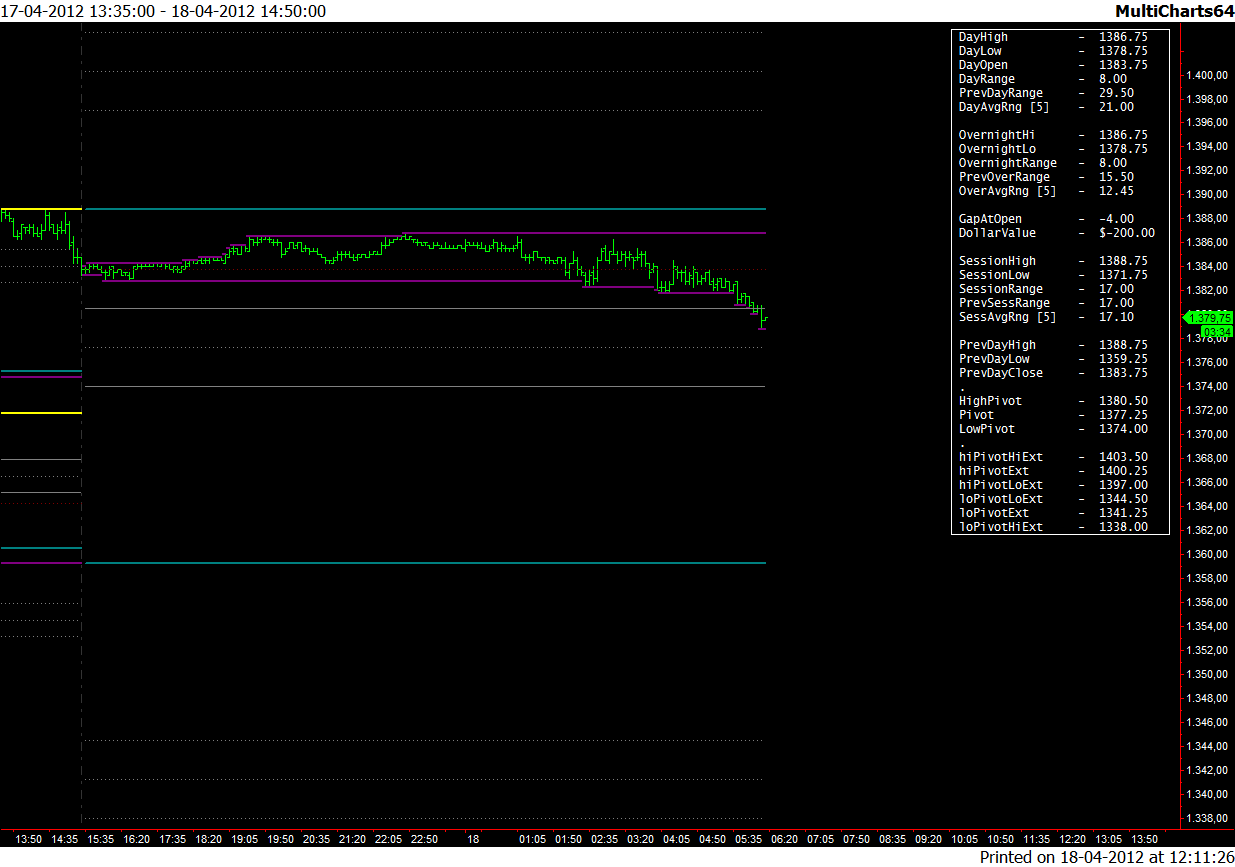1235x867 pixels.
Task: Select the 1,360.00 price axis label
Action: [x=1207, y=555]
